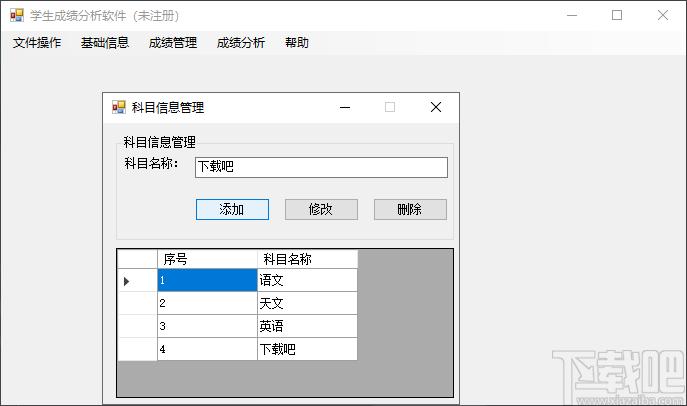
Task: Open the 帮助 menu
Action: click(x=297, y=42)
